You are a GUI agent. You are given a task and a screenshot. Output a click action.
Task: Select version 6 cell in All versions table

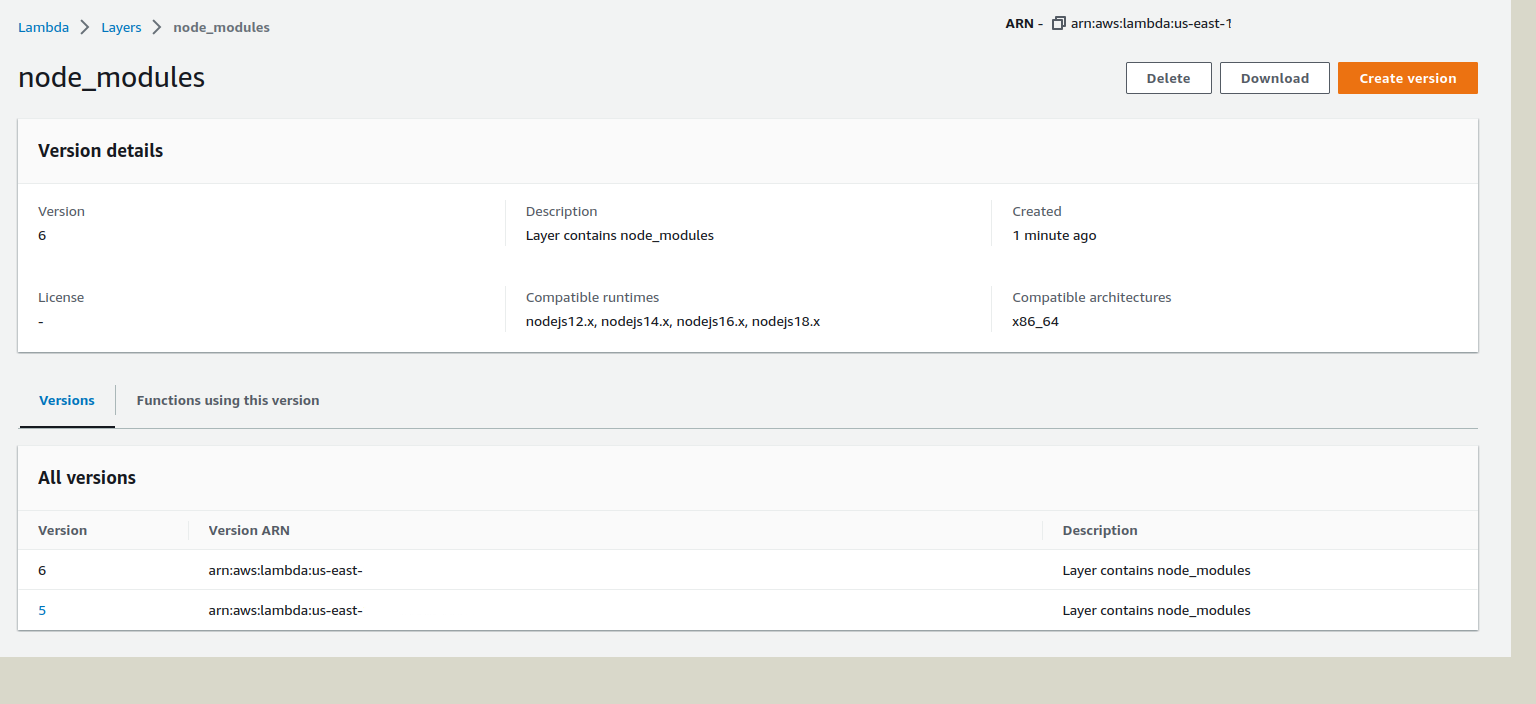coord(42,570)
